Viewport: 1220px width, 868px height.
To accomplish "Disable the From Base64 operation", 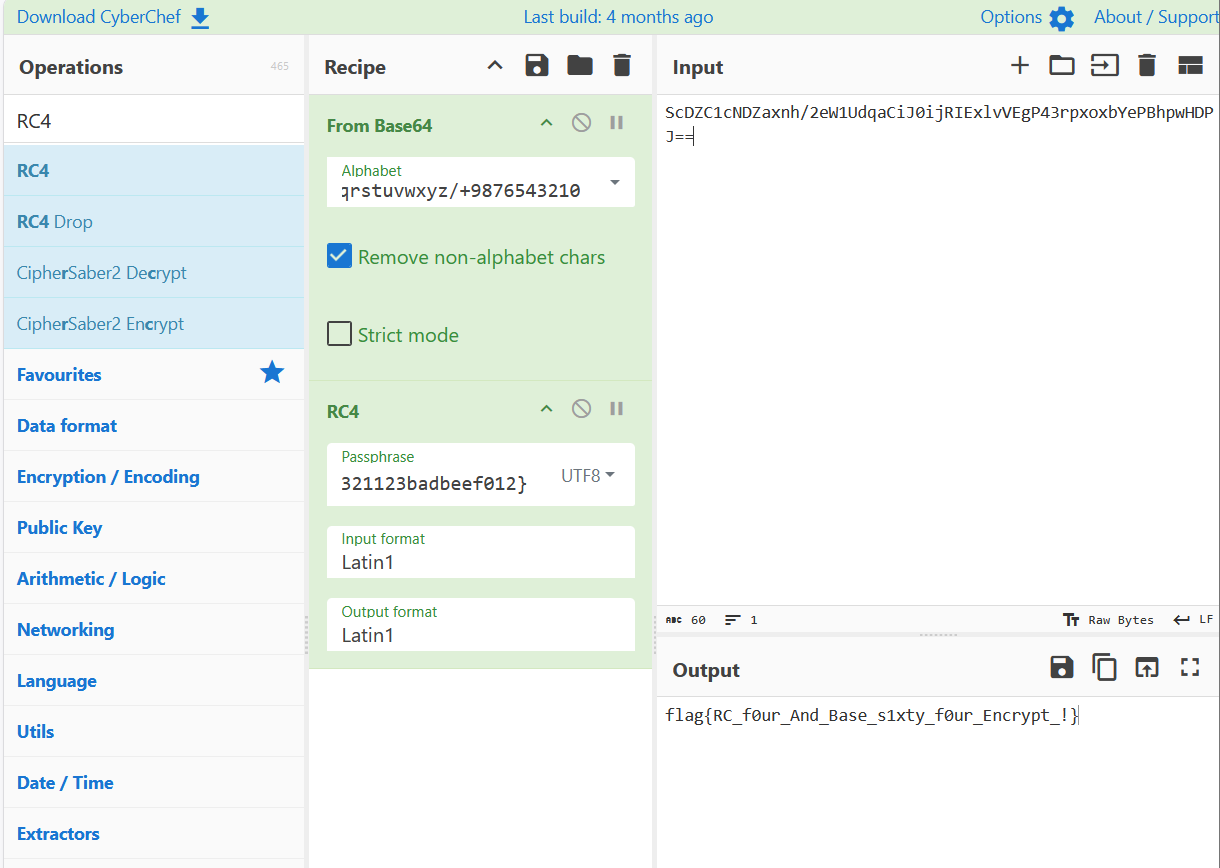I will pos(581,123).
